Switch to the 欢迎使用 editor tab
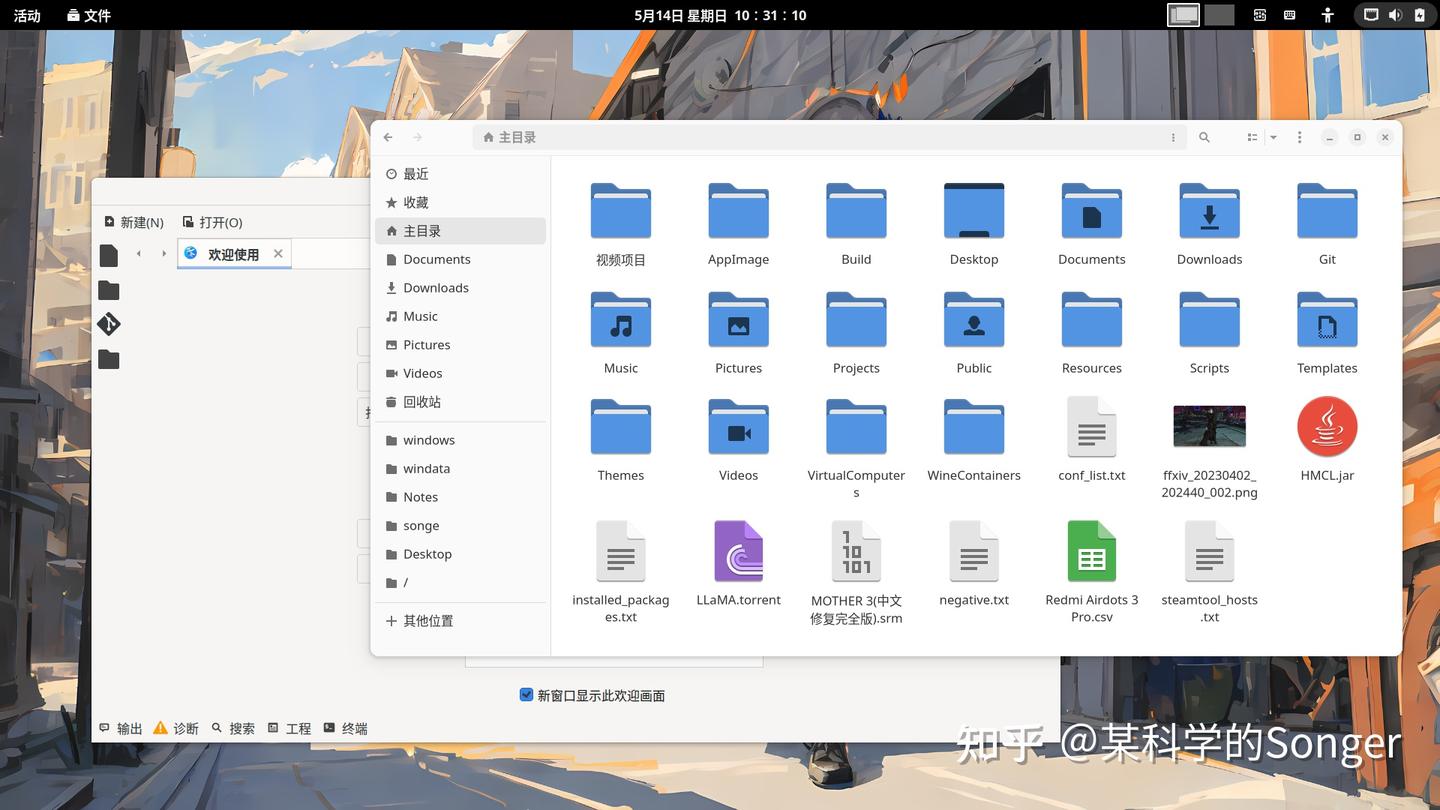 pos(232,254)
